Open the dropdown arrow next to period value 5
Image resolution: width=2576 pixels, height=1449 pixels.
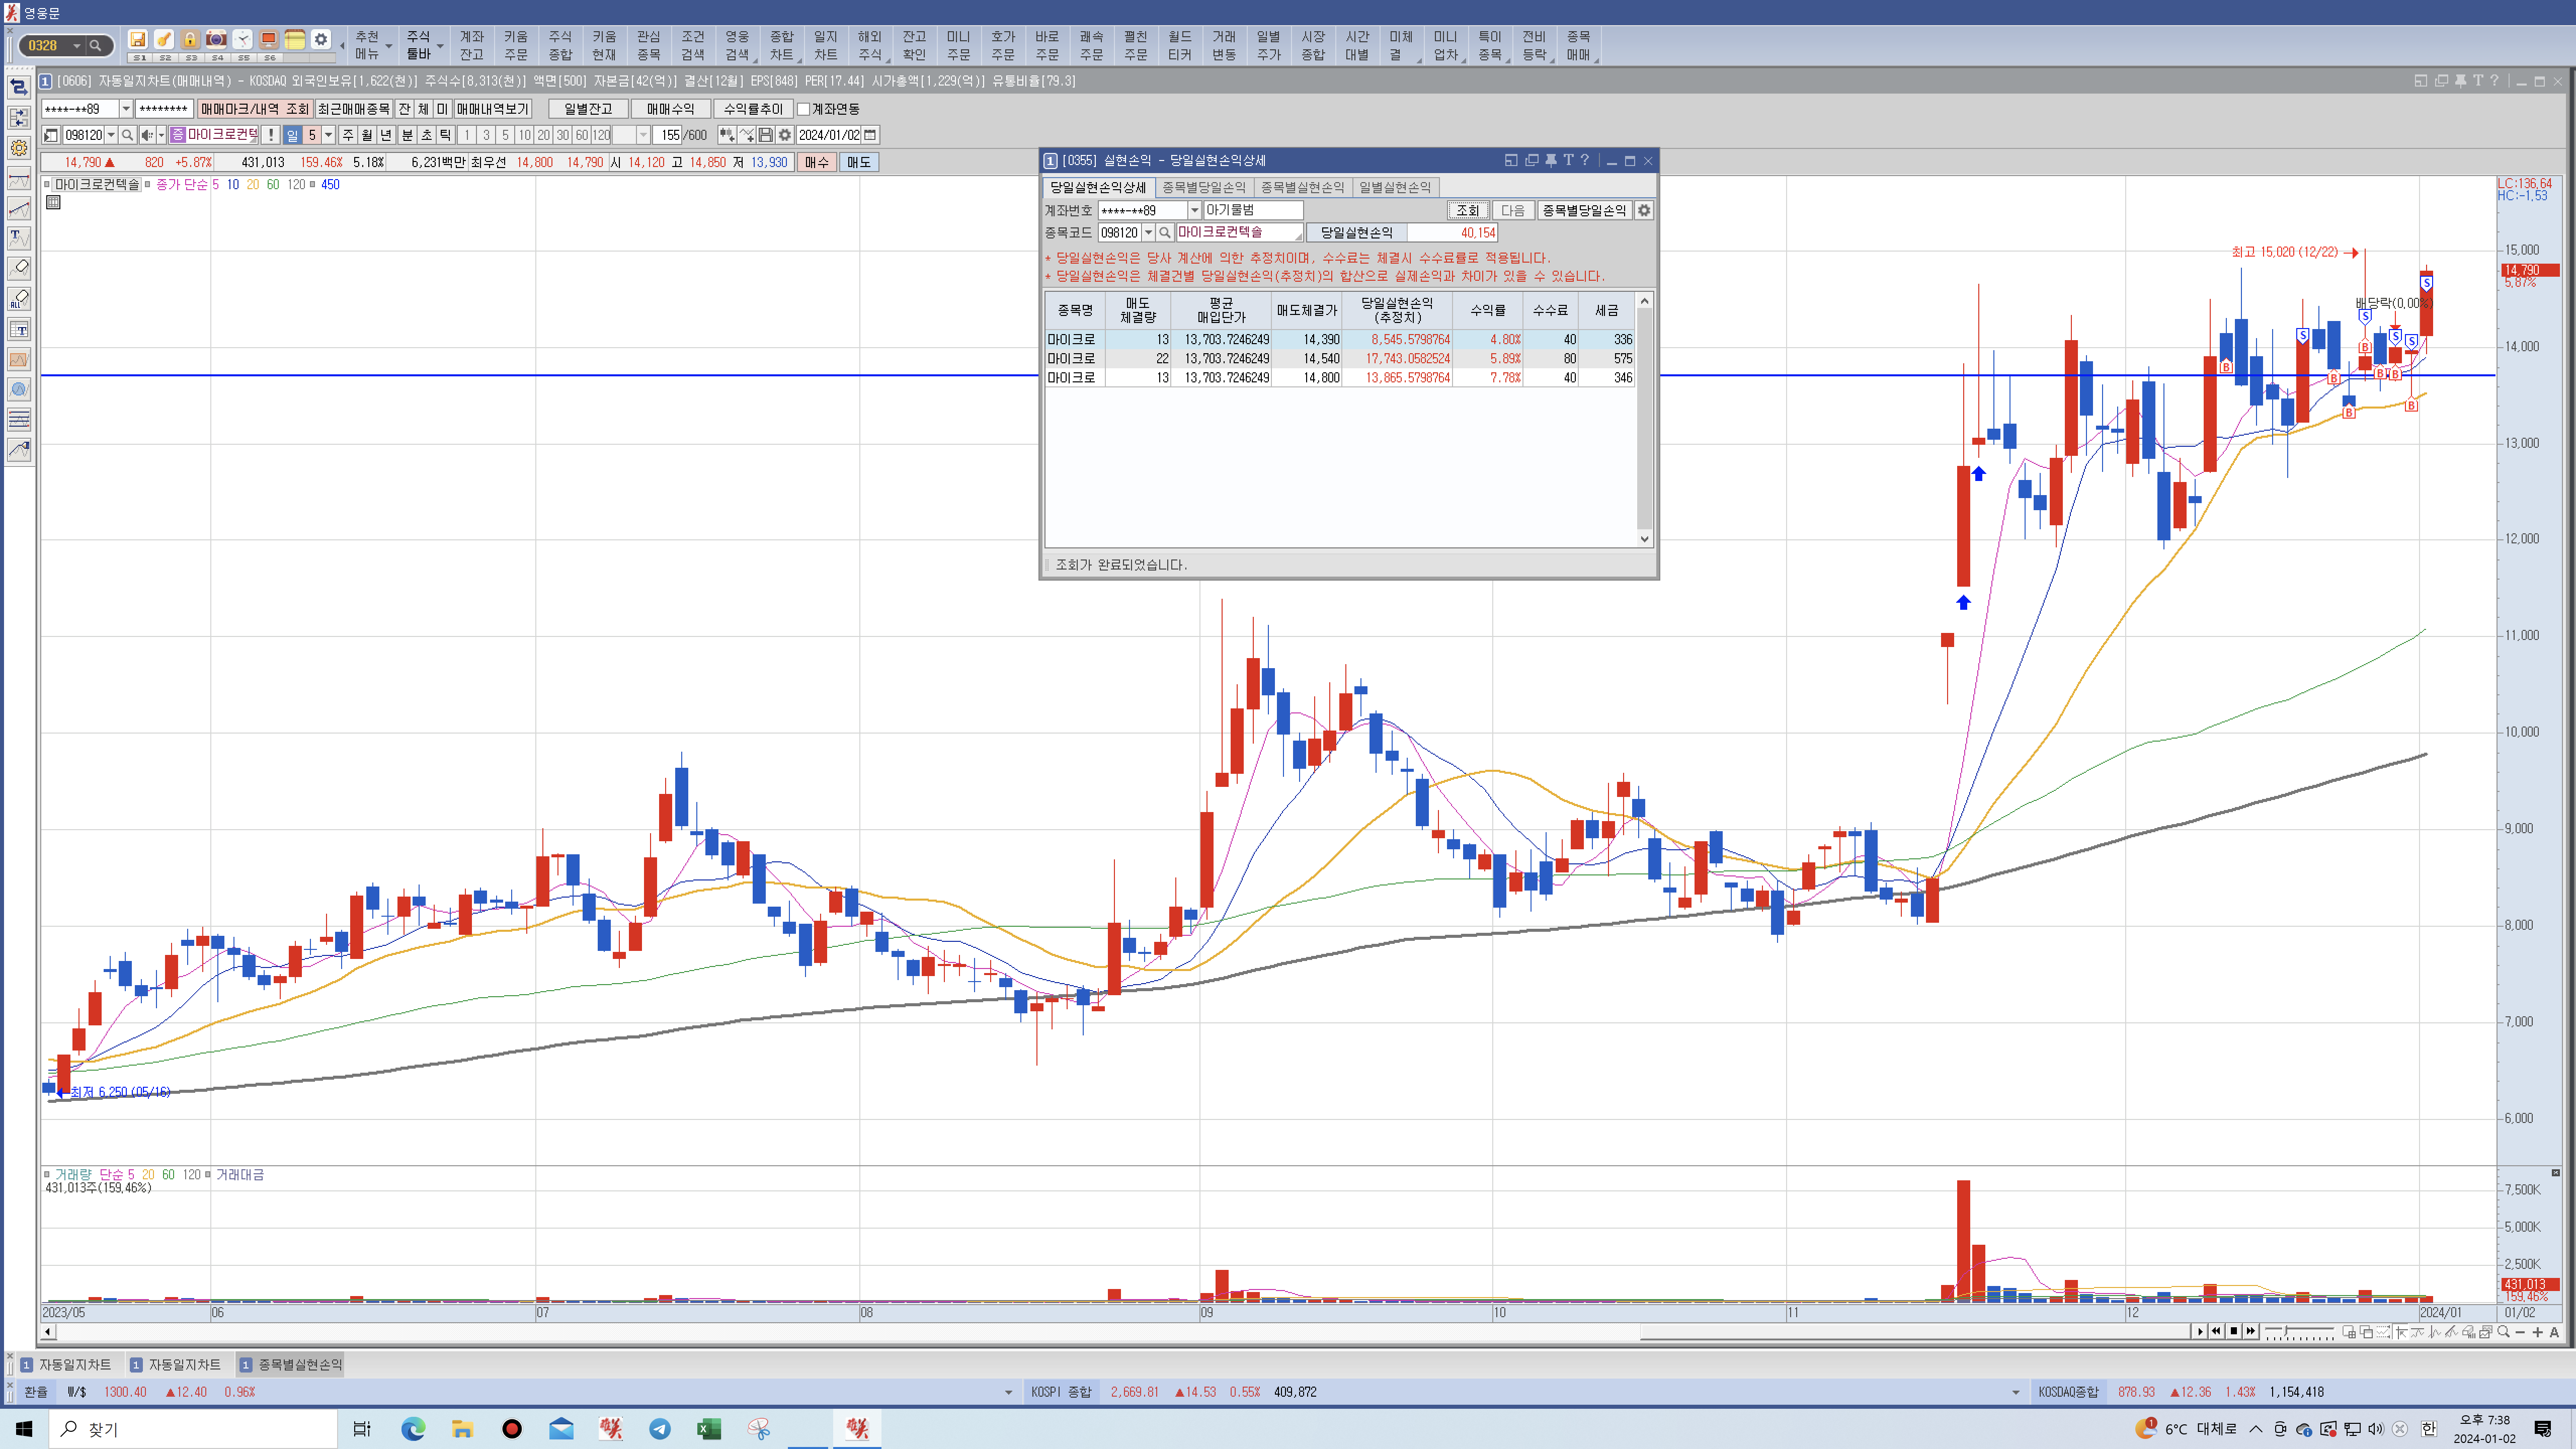tap(328, 135)
